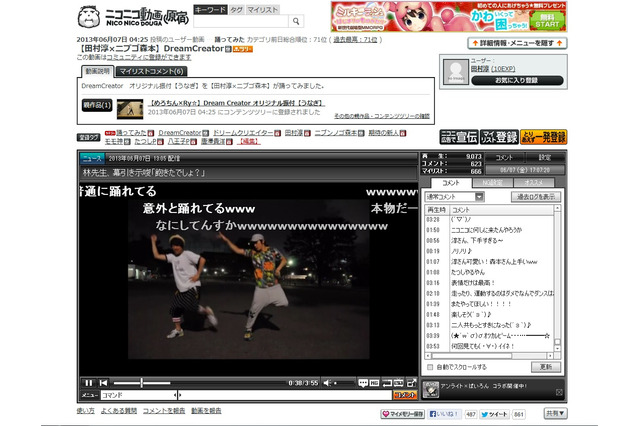Image resolution: width=640 pixels, height=426 pixels.
Task: Pause the video with the pause button
Action: [88, 383]
